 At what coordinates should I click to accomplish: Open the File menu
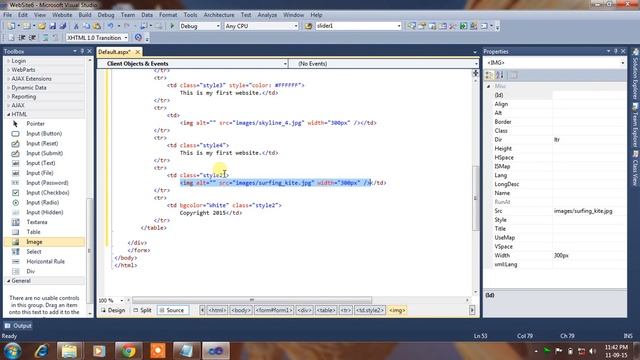tap(7, 15)
